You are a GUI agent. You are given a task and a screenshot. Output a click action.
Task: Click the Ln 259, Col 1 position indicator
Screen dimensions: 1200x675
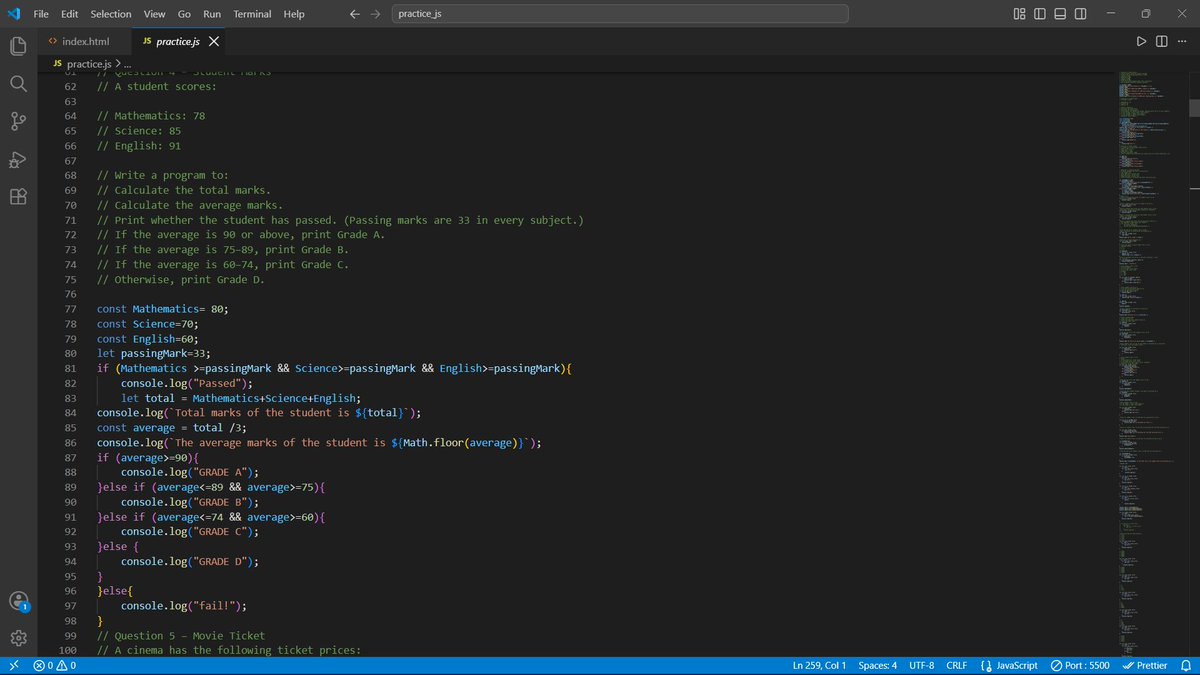[x=819, y=665]
